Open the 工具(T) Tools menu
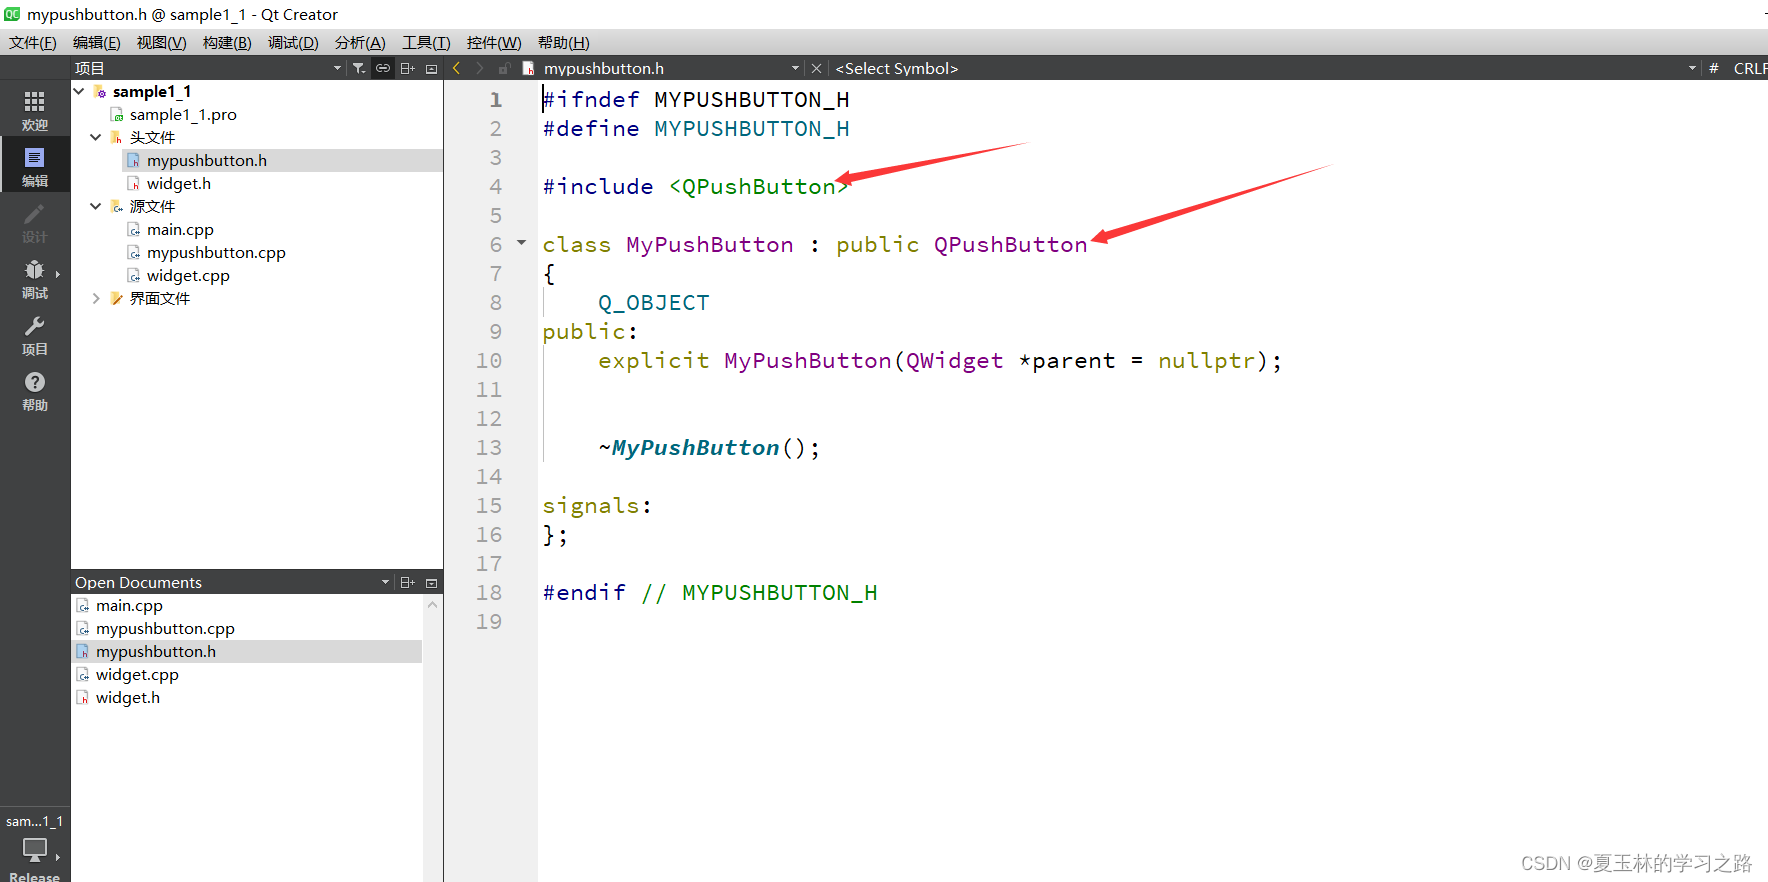Image resolution: width=1768 pixels, height=882 pixels. [426, 42]
